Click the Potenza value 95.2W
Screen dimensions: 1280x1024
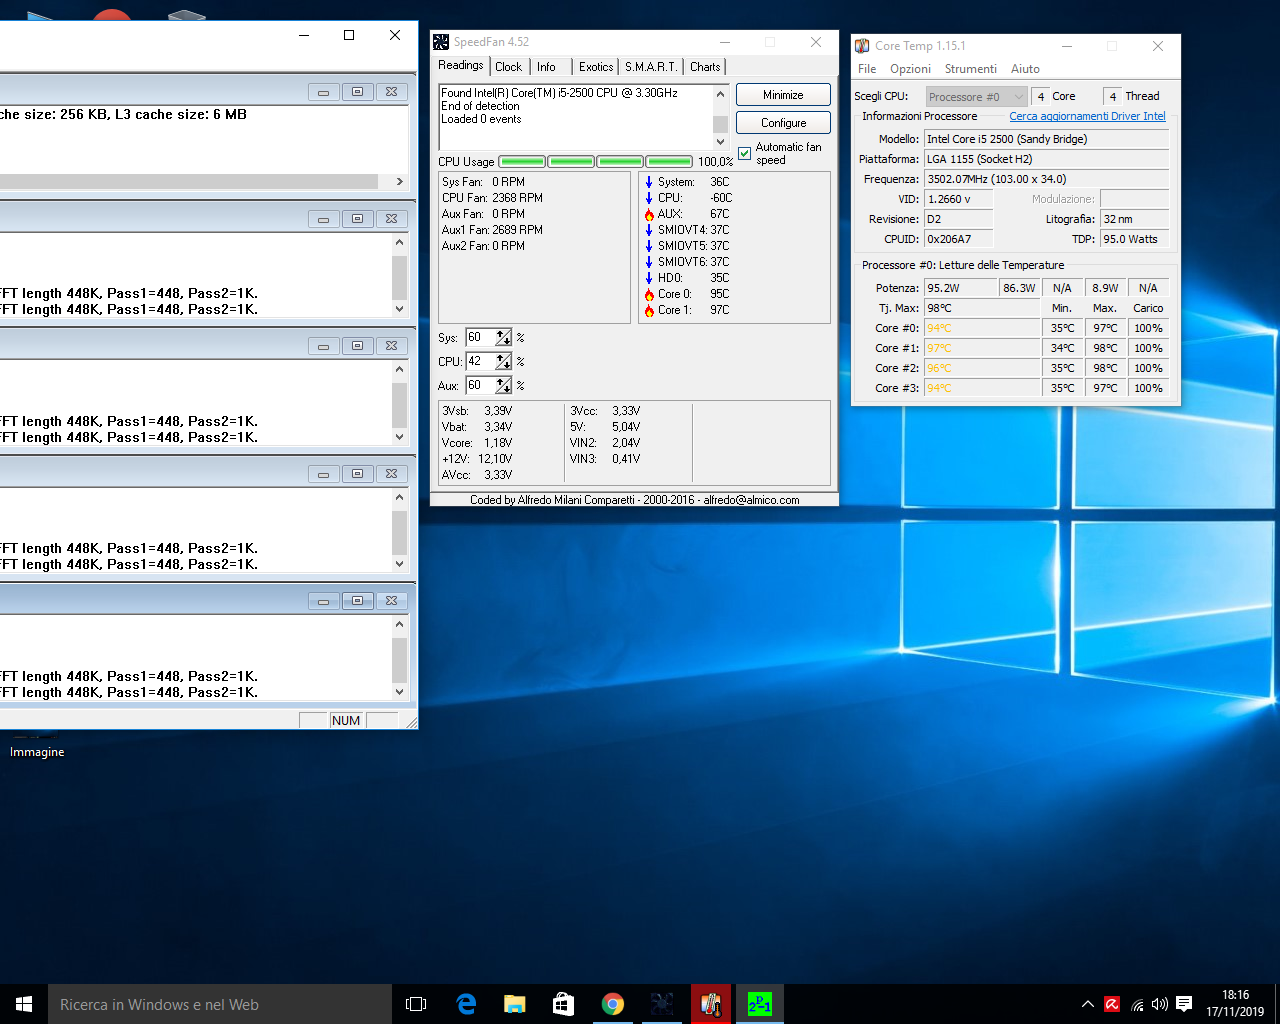click(x=960, y=288)
